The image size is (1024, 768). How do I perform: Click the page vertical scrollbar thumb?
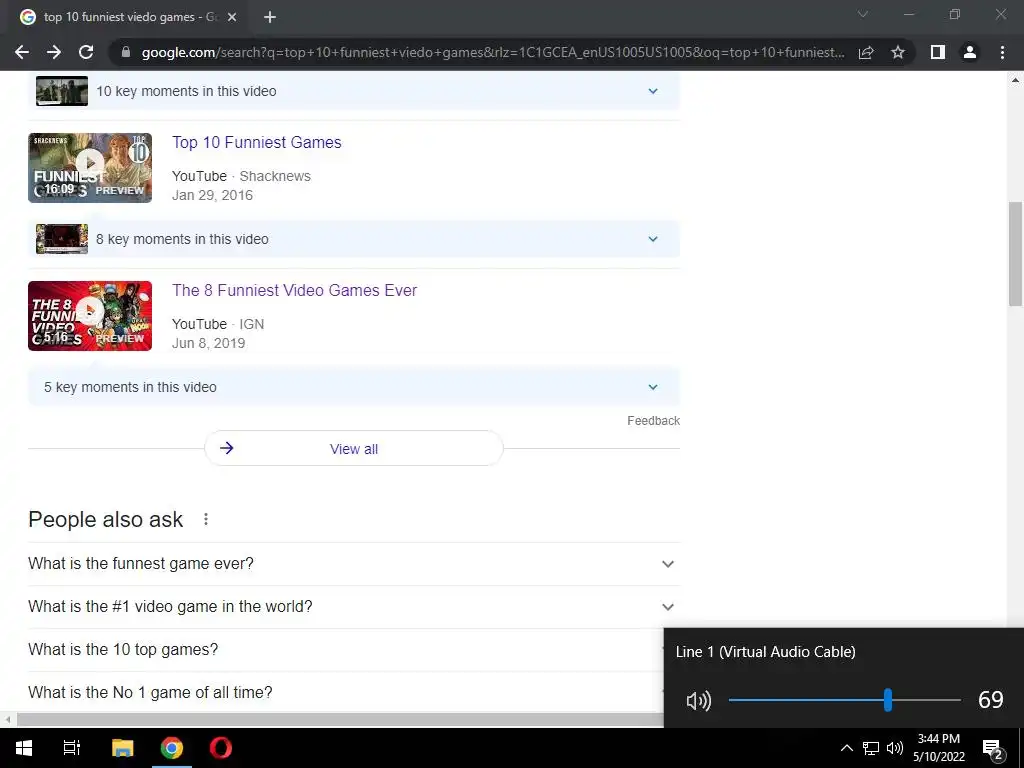pyautogui.click(x=1015, y=254)
